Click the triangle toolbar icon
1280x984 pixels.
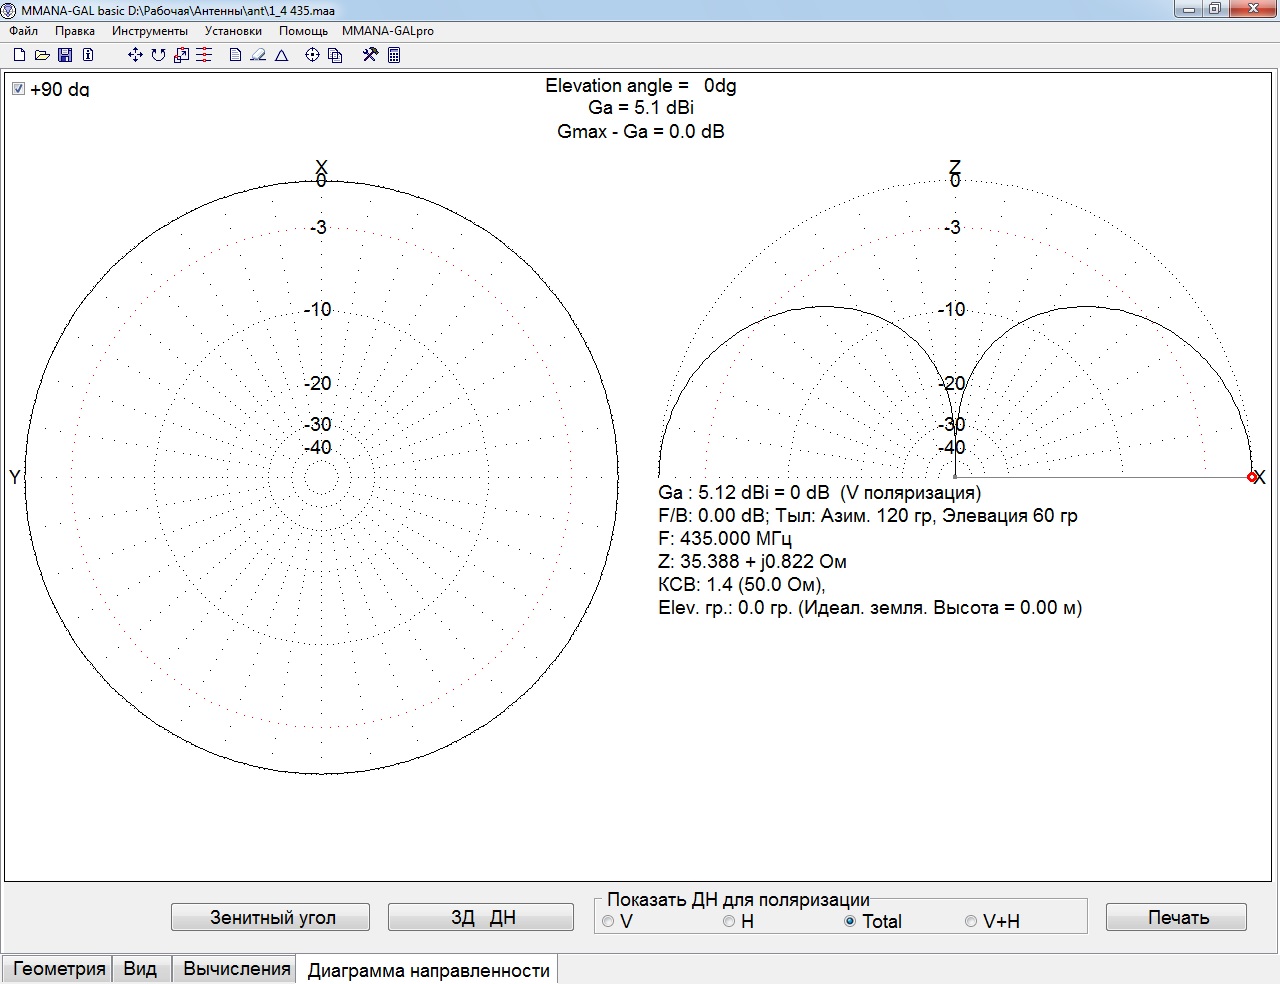click(x=282, y=55)
